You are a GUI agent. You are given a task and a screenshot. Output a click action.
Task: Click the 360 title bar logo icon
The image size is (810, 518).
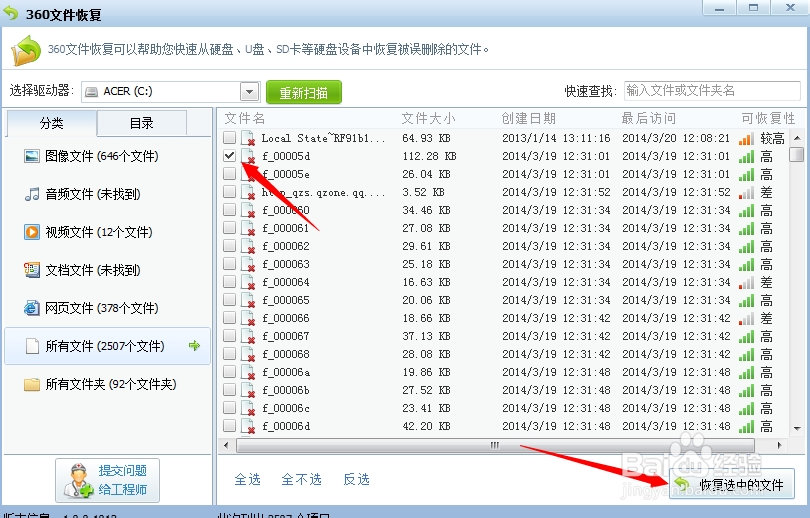coord(10,13)
